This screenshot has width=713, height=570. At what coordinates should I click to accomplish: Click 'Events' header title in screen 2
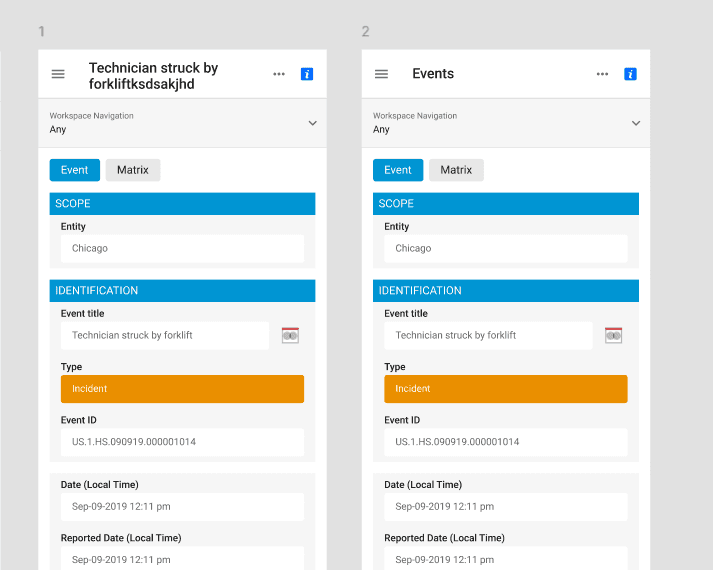[433, 74]
